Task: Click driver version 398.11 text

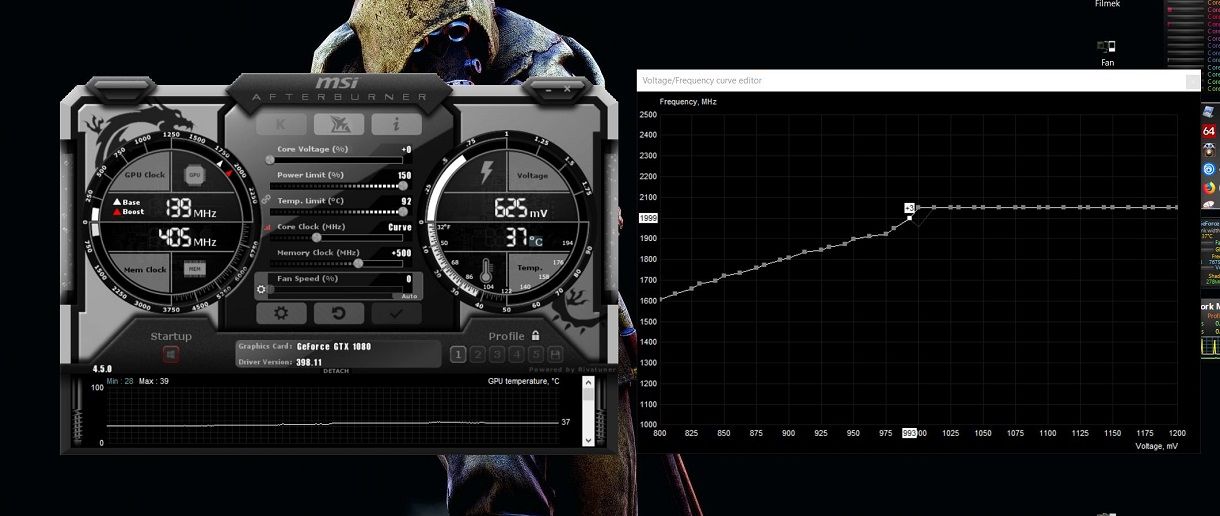Action: 309,362
